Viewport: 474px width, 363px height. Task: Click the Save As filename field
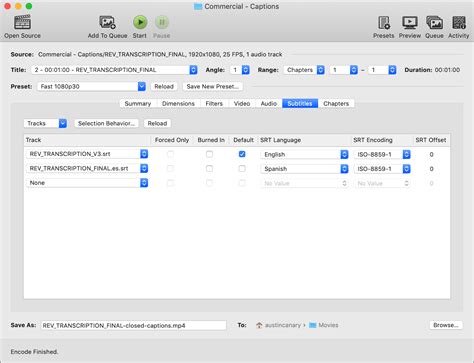(133, 325)
